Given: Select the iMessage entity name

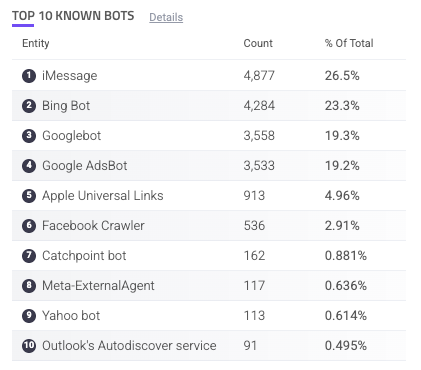Looking at the screenshot, I should pyautogui.click(x=70, y=76).
